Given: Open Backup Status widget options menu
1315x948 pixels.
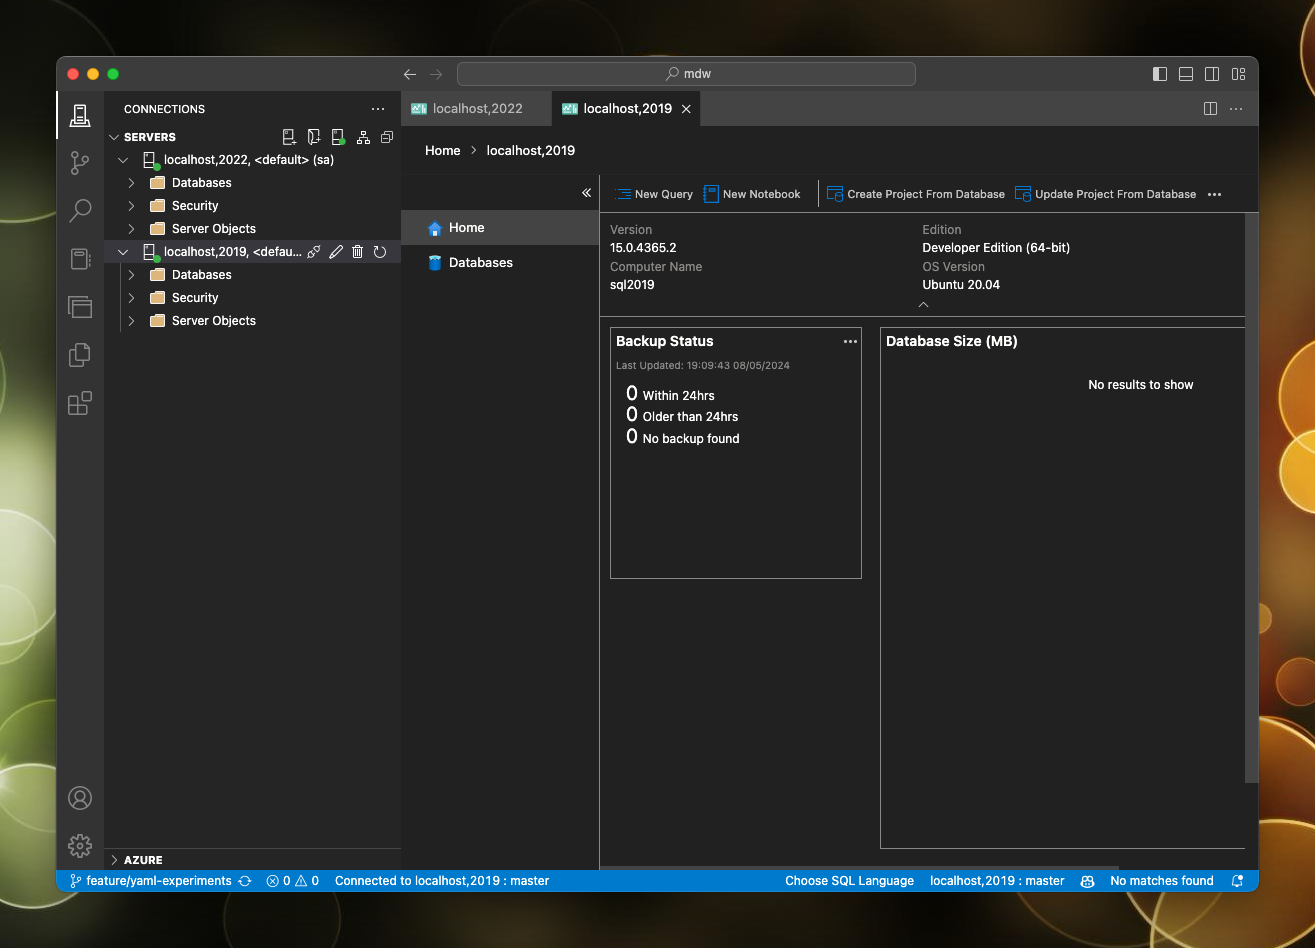Looking at the screenshot, I should tap(850, 341).
